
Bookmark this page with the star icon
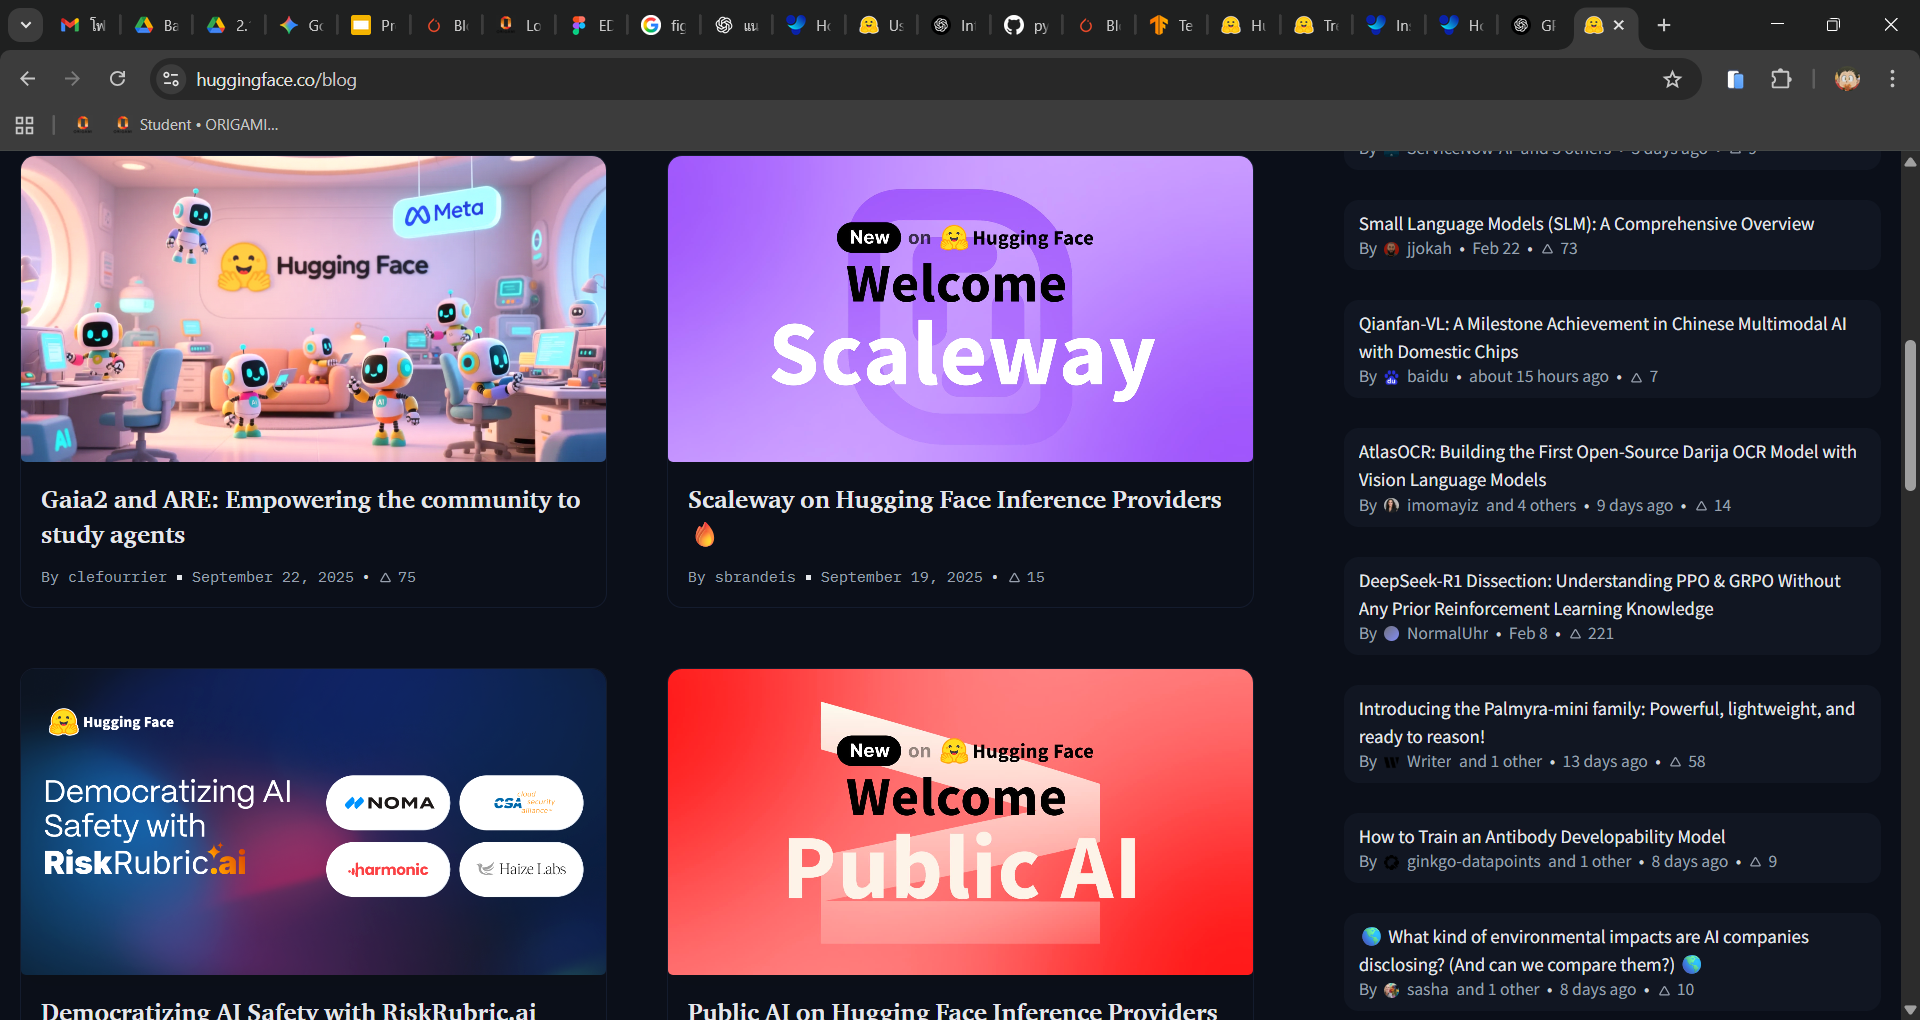(1672, 80)
